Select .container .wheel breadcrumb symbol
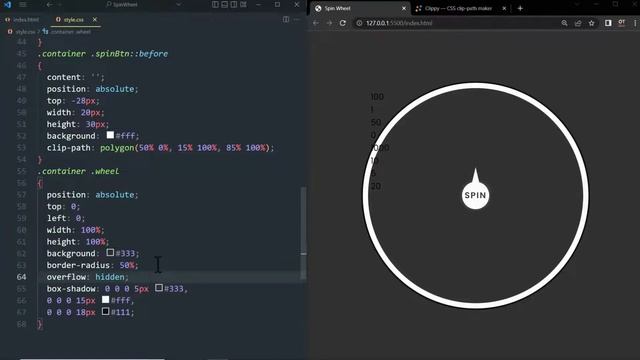640x360 pixels. [67, 31]
